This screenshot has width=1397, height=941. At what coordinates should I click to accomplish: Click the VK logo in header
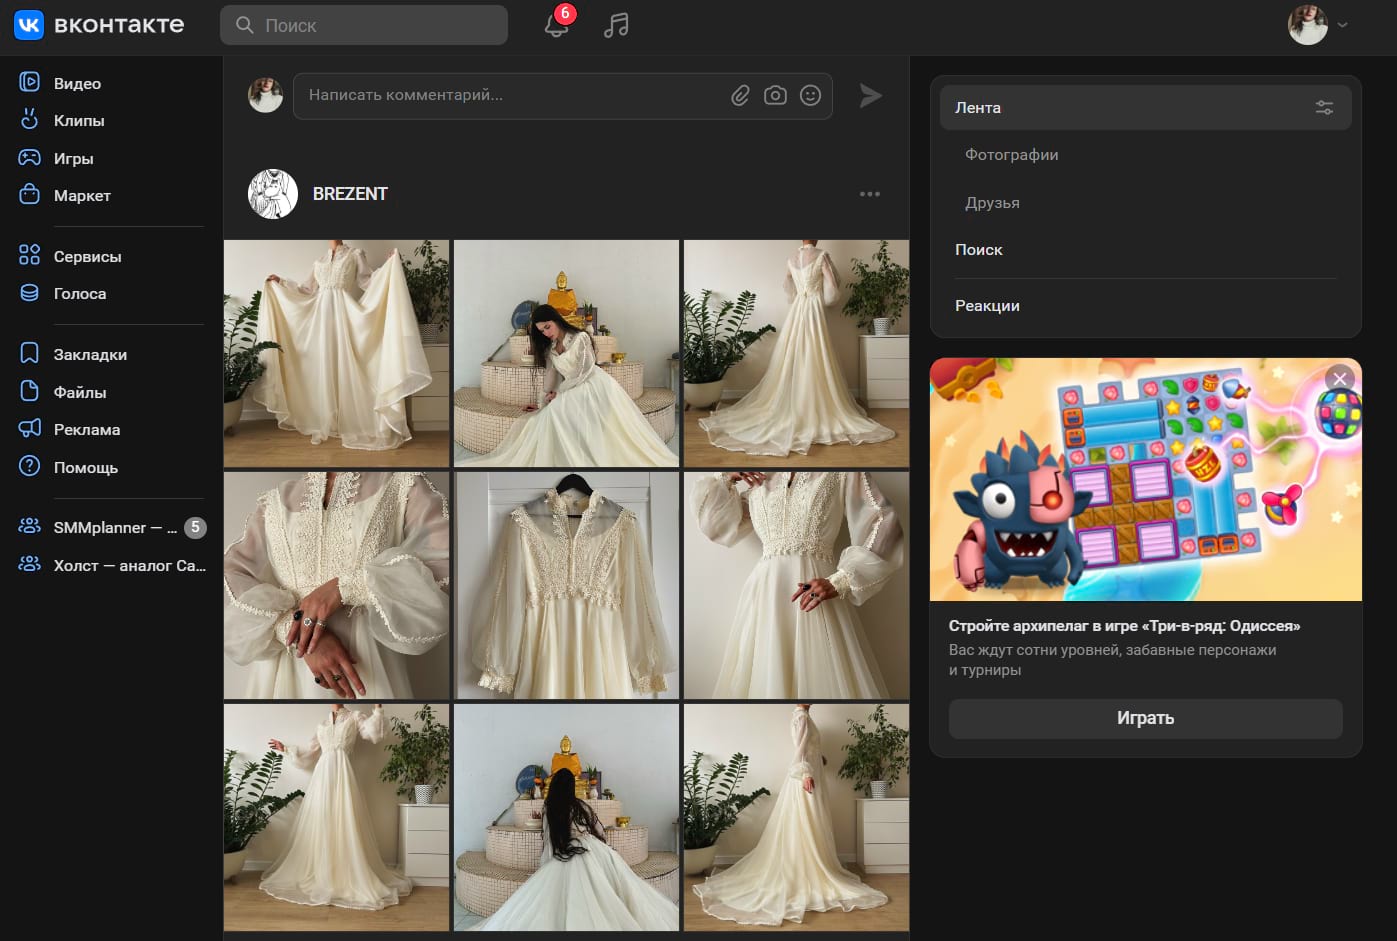click(x=29, y=25)
